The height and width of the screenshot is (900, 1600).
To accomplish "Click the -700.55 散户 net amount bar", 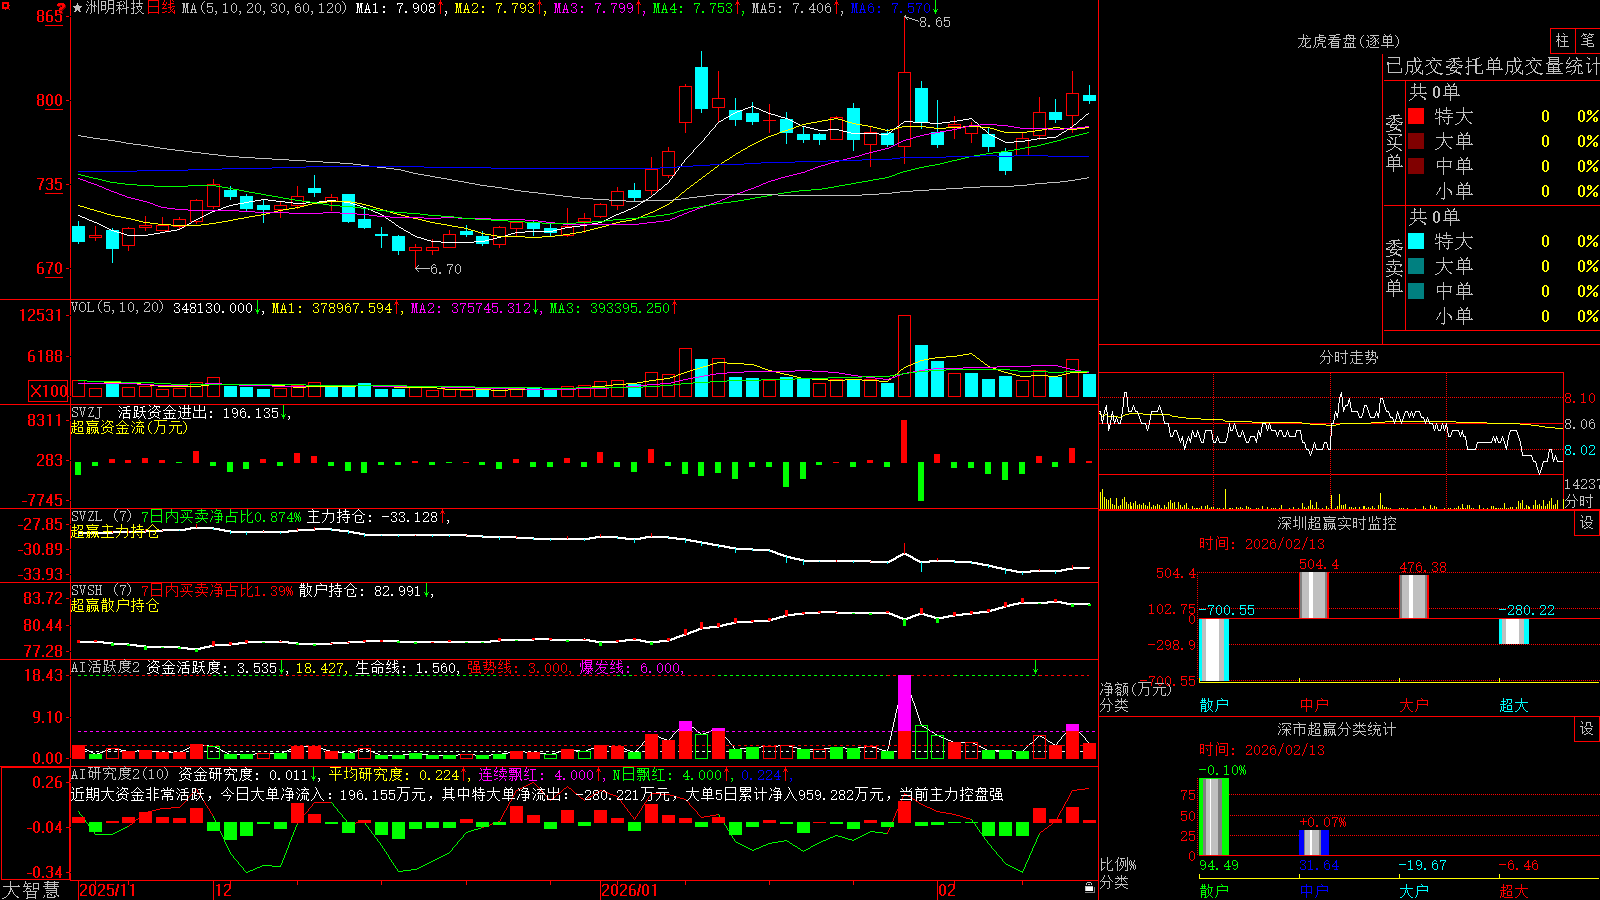I will coord(1214,650).
